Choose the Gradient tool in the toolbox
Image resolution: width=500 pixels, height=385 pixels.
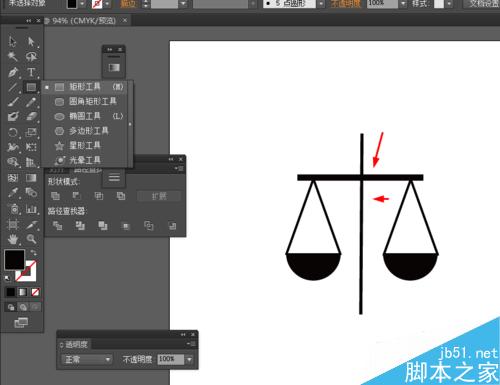tap(31, 178)
